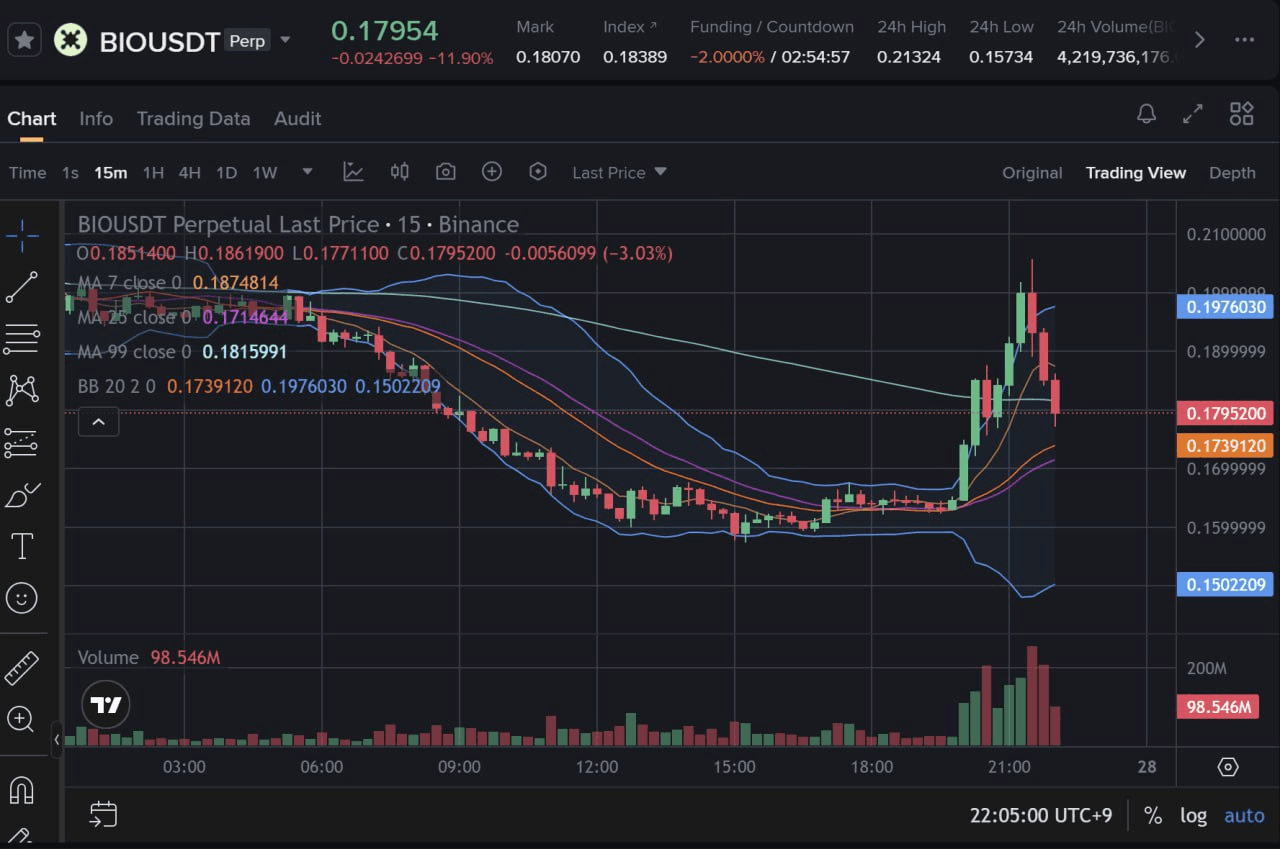This screenshot has width=1280, height=849.
Task: Toggle log scale mode
Action: click(x=1193, y=815)
